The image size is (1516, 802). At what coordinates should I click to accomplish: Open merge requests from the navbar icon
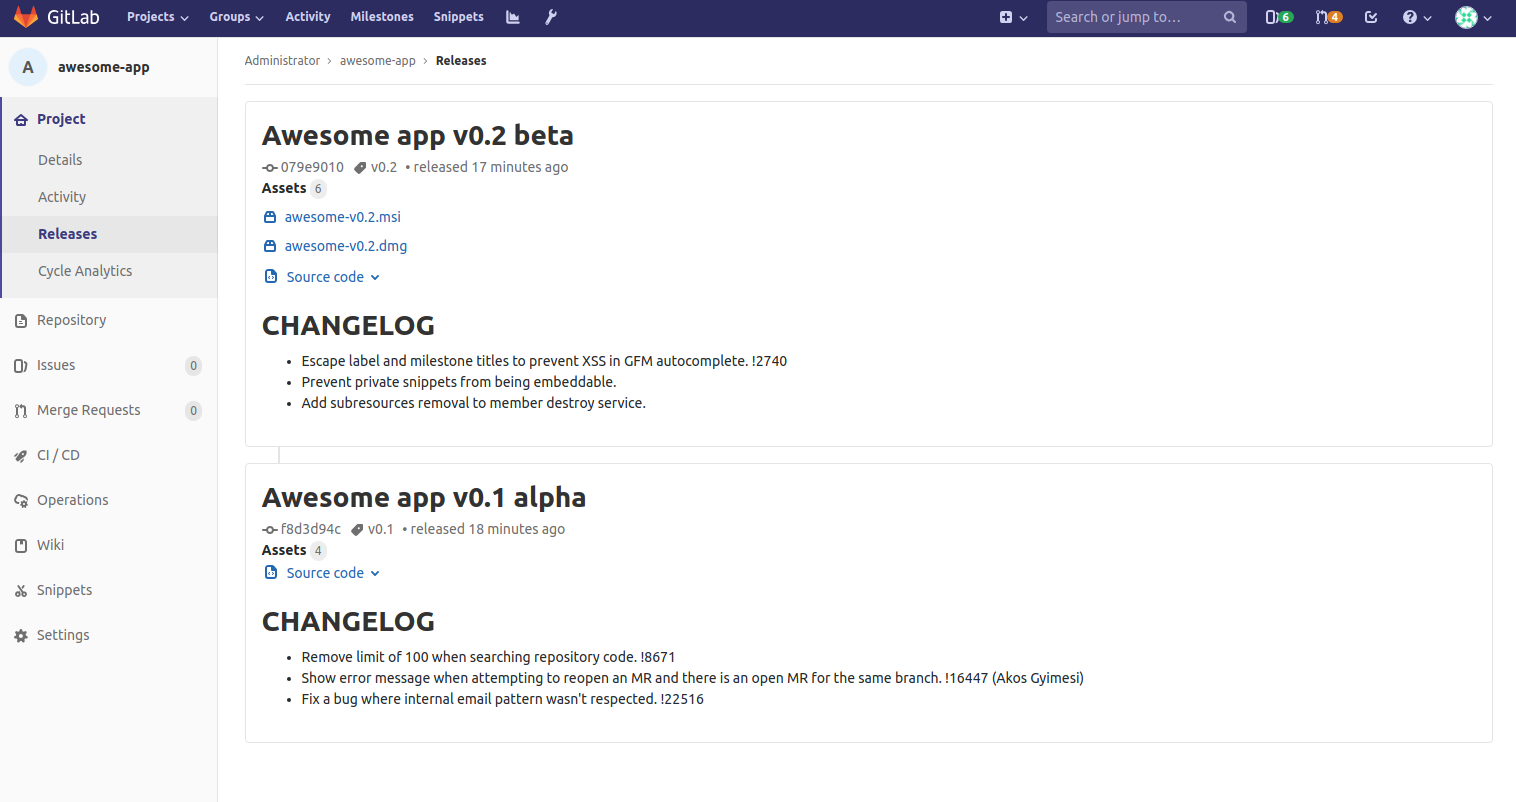tap(1328, 17)
